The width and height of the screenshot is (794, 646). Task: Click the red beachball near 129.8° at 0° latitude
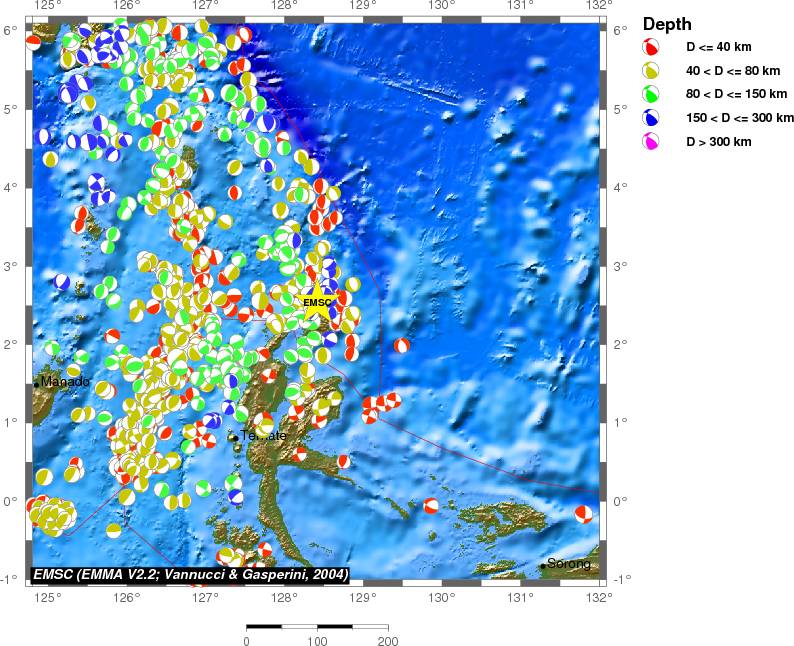[431, 506]
